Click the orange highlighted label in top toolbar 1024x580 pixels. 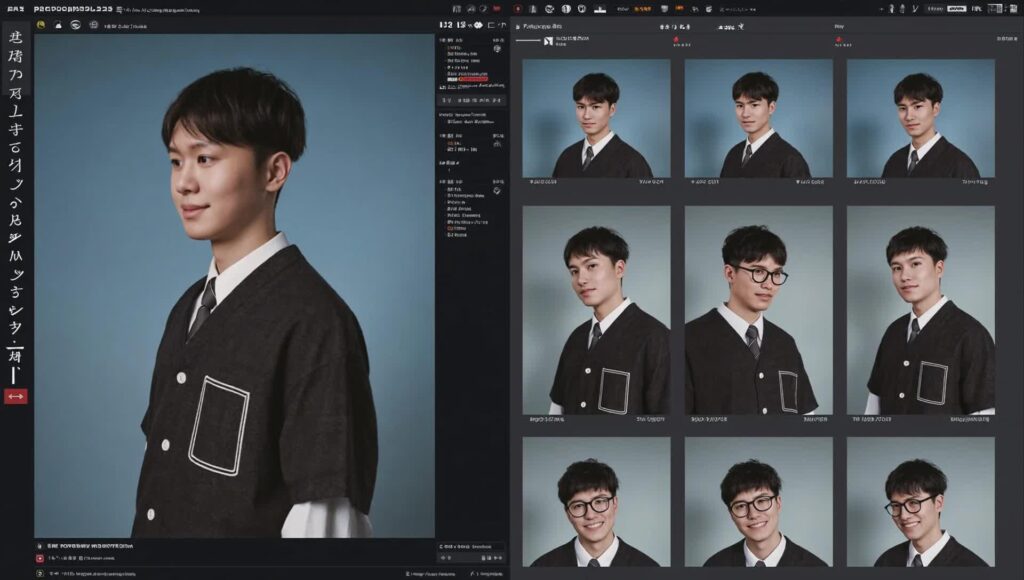click(643, 9)
